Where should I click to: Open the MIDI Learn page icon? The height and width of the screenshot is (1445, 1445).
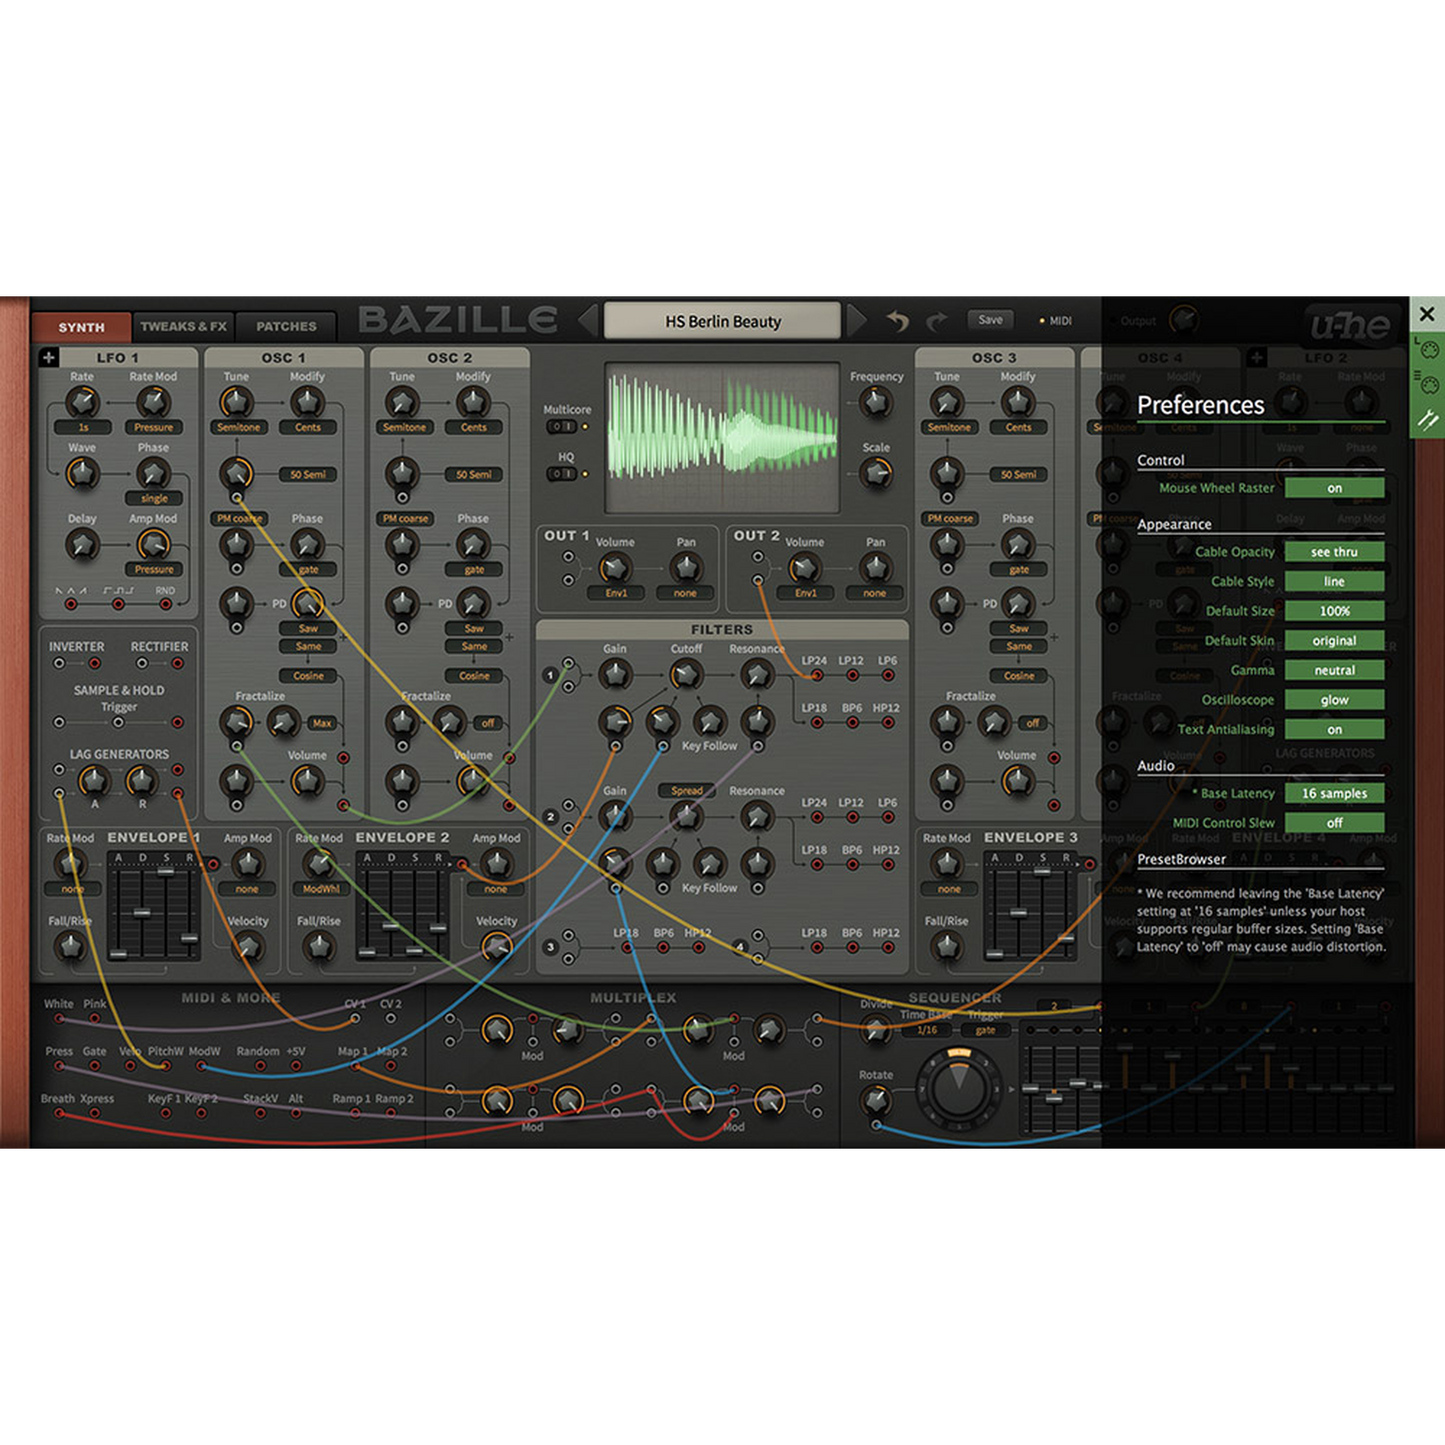[x=1427, y=350]
